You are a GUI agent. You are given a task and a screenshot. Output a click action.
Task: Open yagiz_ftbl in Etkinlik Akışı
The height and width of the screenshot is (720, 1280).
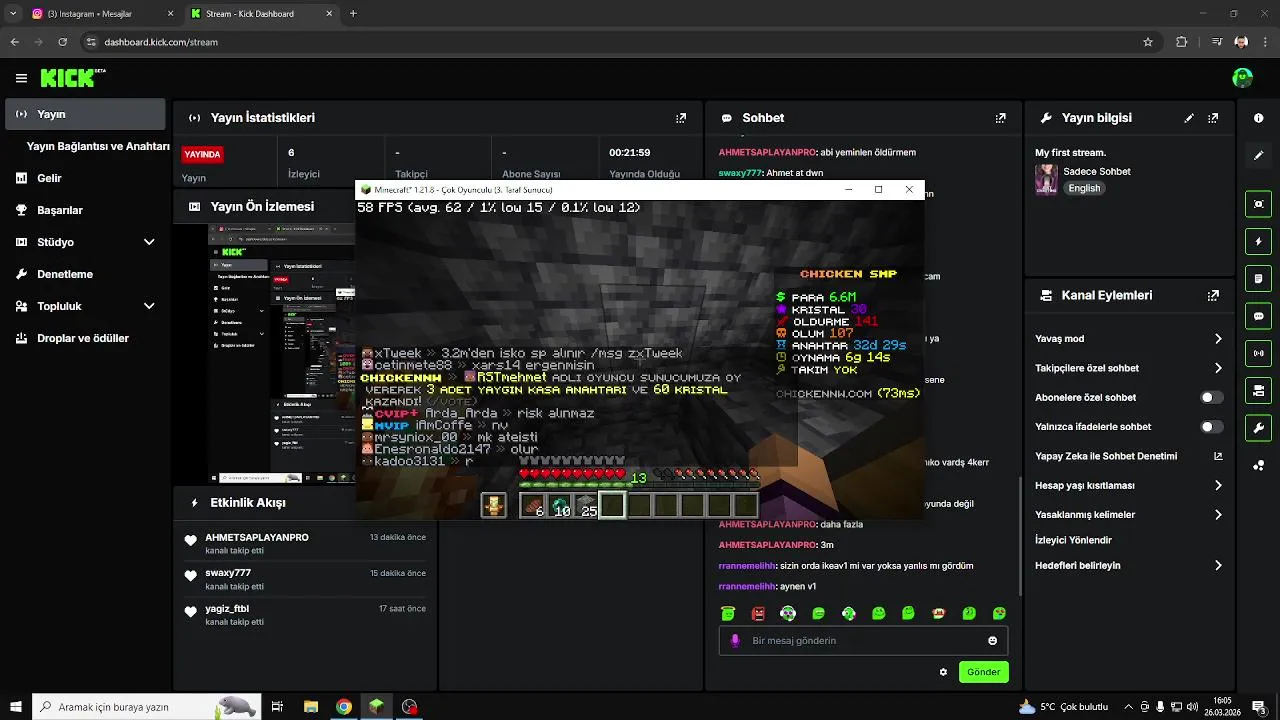tap(227, 608)
